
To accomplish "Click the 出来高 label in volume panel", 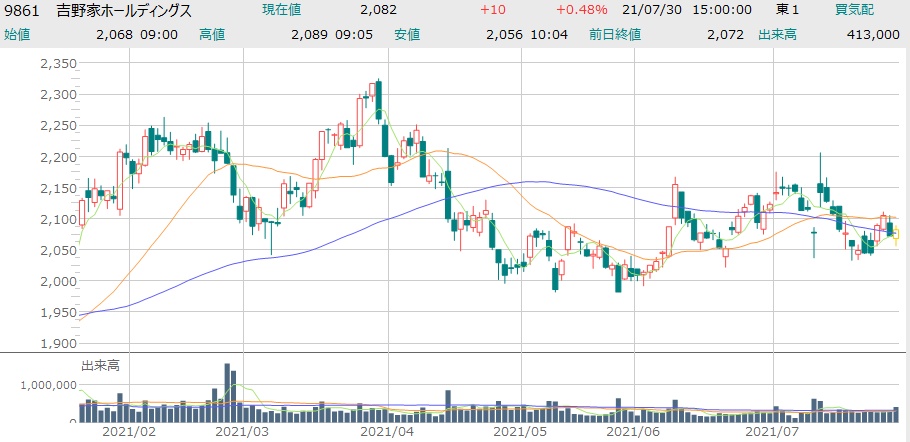I will click(x=99, y=365).
